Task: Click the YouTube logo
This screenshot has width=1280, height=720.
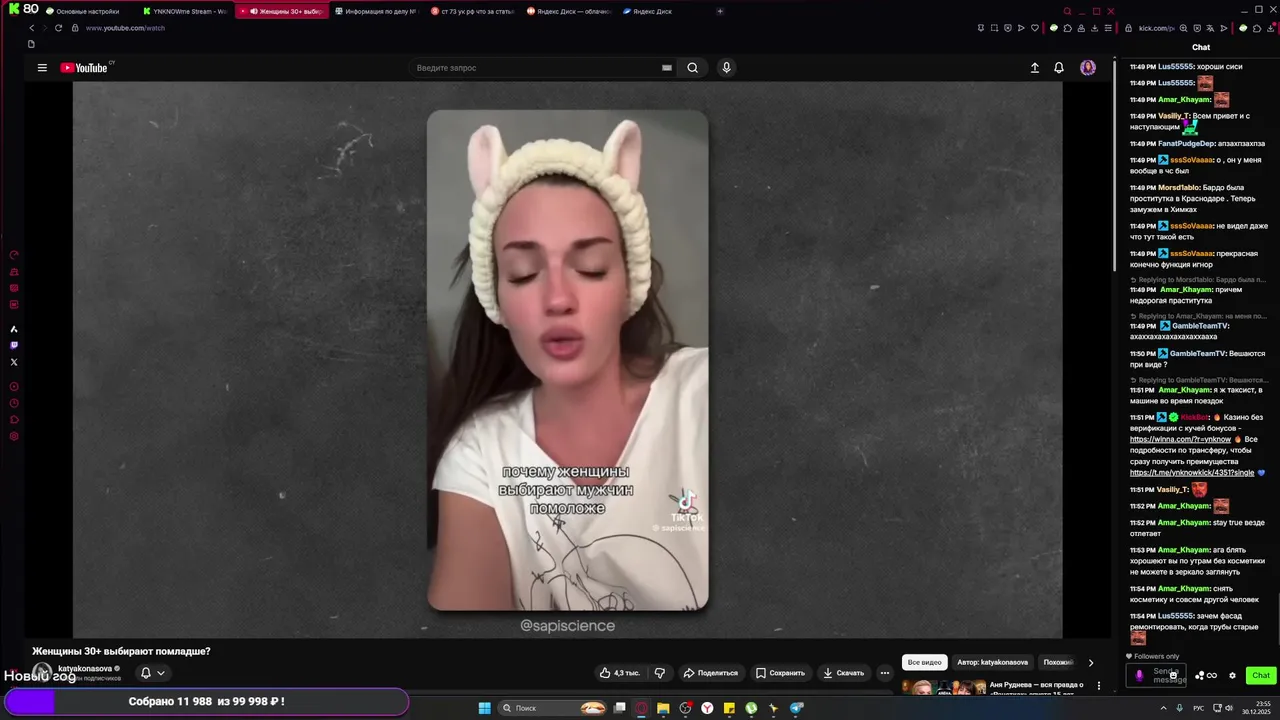Action: click(x=83, y=68)
